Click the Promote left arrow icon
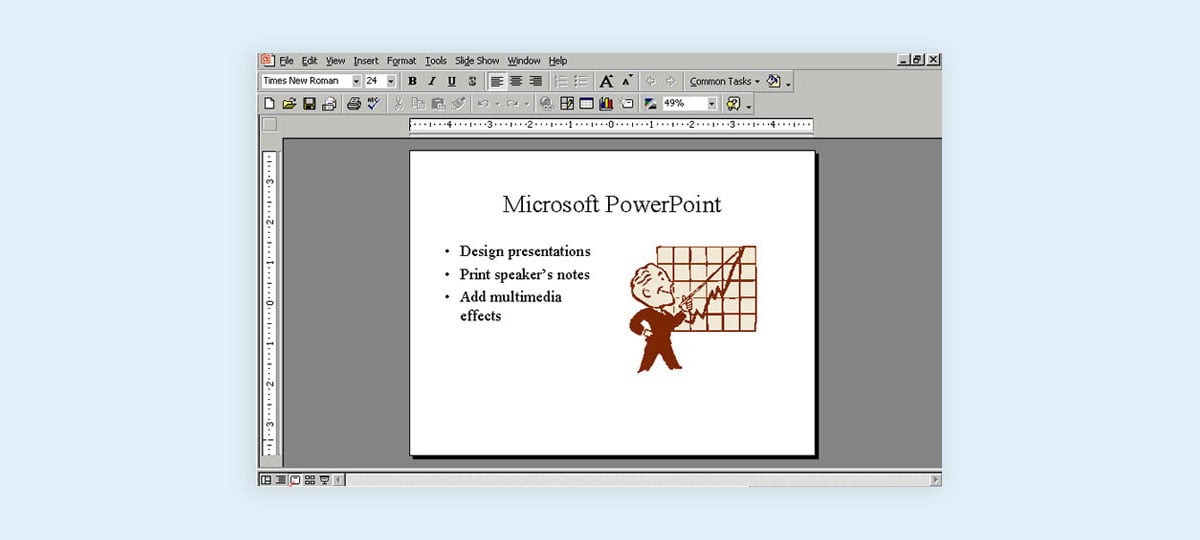1200x540 pixels. 651,81
